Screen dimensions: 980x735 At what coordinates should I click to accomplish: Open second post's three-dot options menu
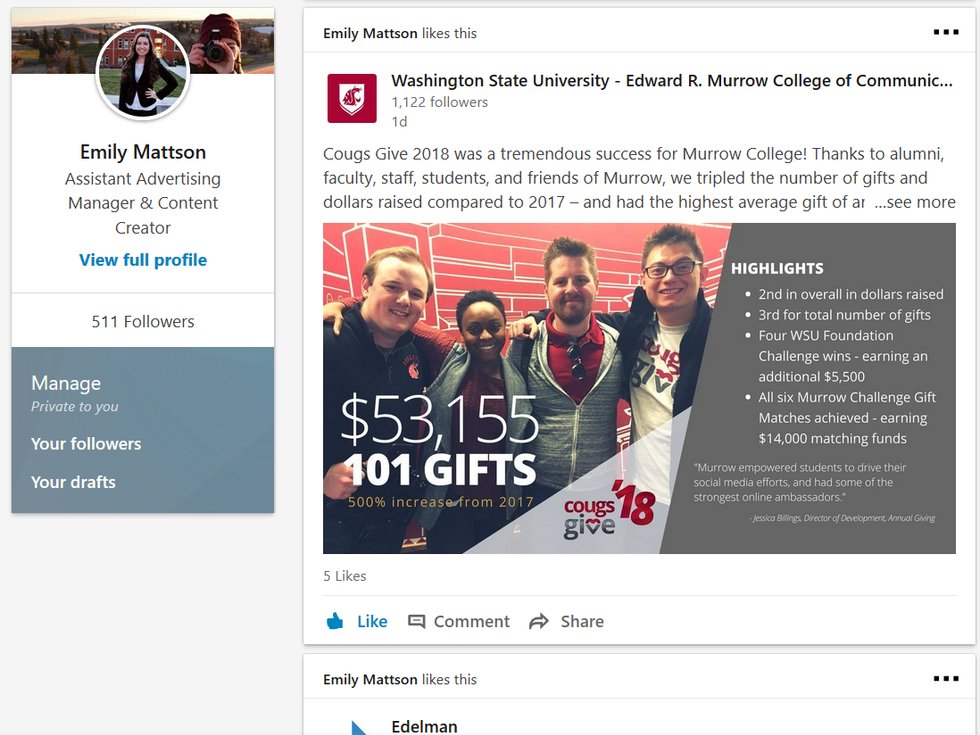tap(945, 678)
